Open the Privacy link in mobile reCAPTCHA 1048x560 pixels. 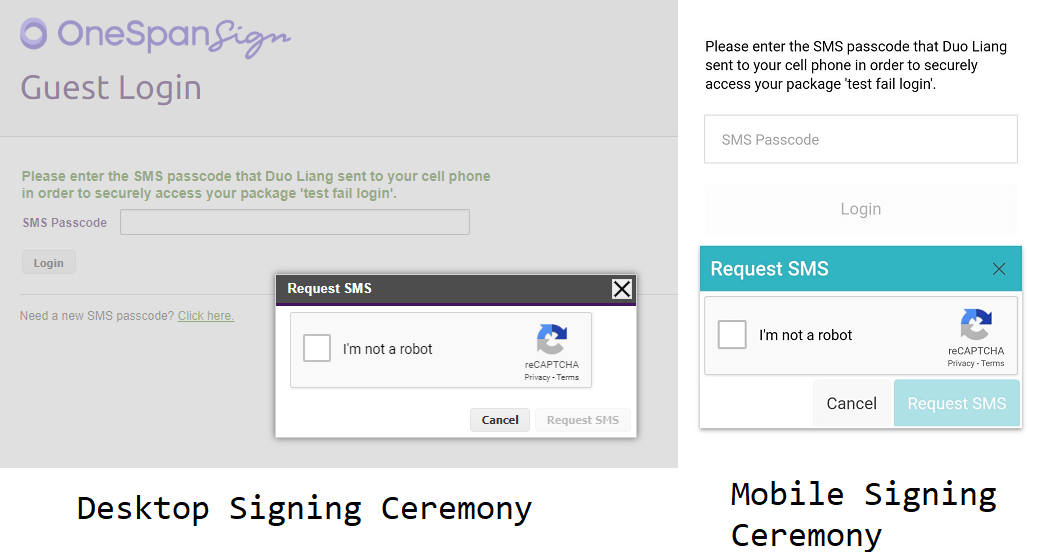coord(960,364)
